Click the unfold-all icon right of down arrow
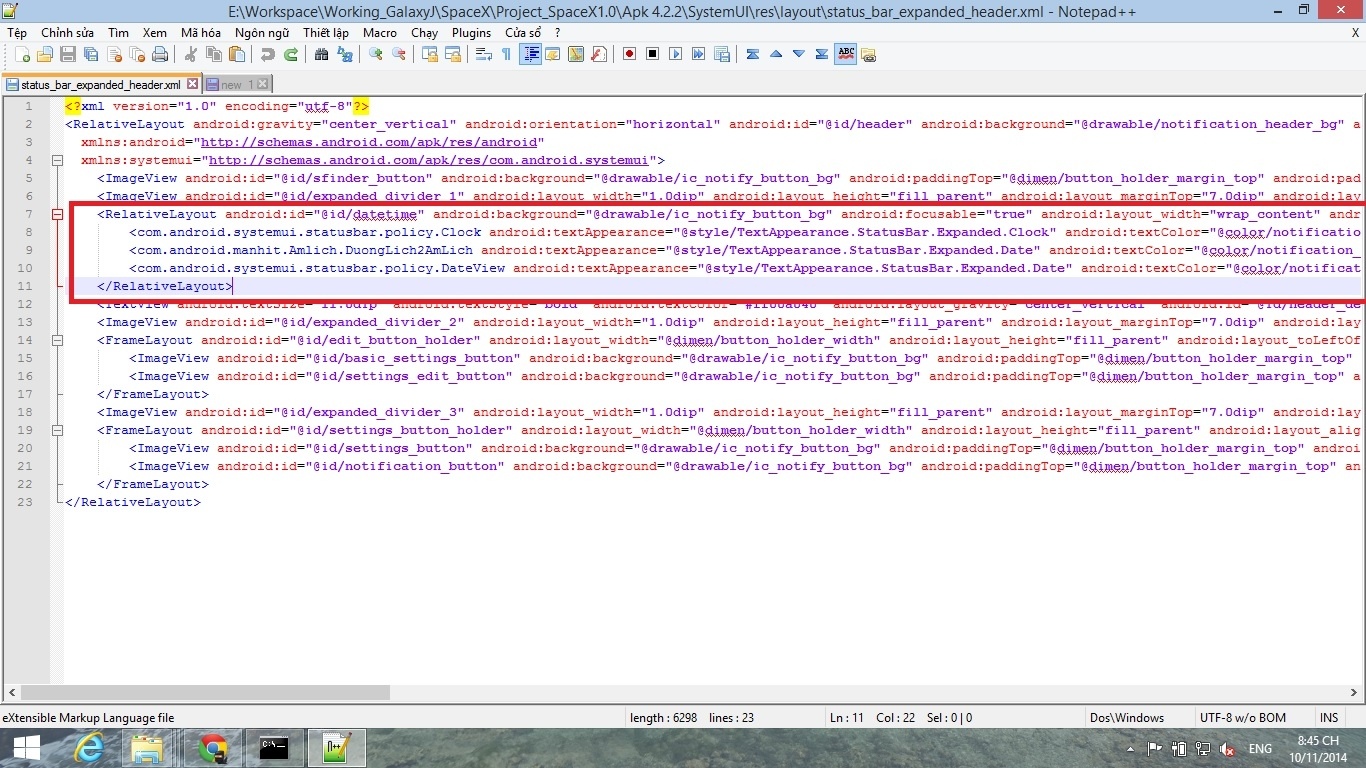The image size is (1366, 768). coord(822,54)
